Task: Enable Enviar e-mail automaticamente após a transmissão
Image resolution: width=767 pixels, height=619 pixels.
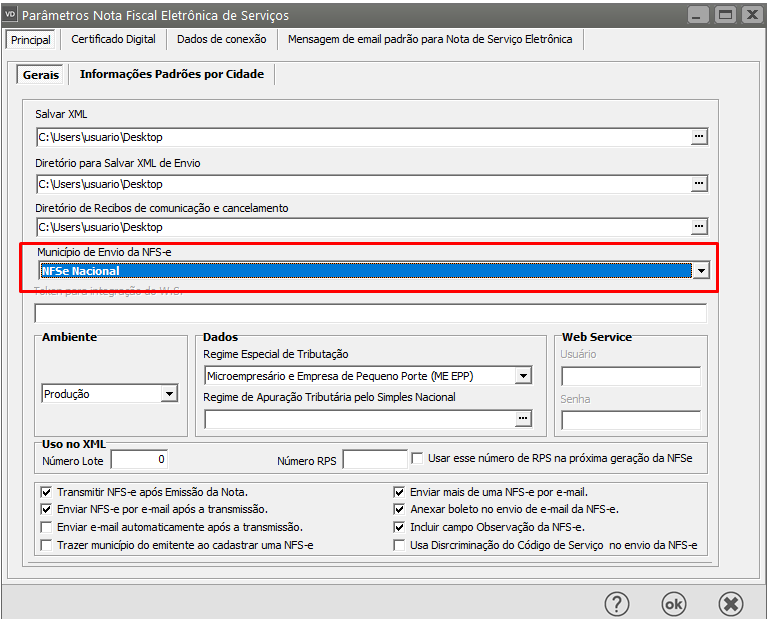Action: [x=46, y=527]
